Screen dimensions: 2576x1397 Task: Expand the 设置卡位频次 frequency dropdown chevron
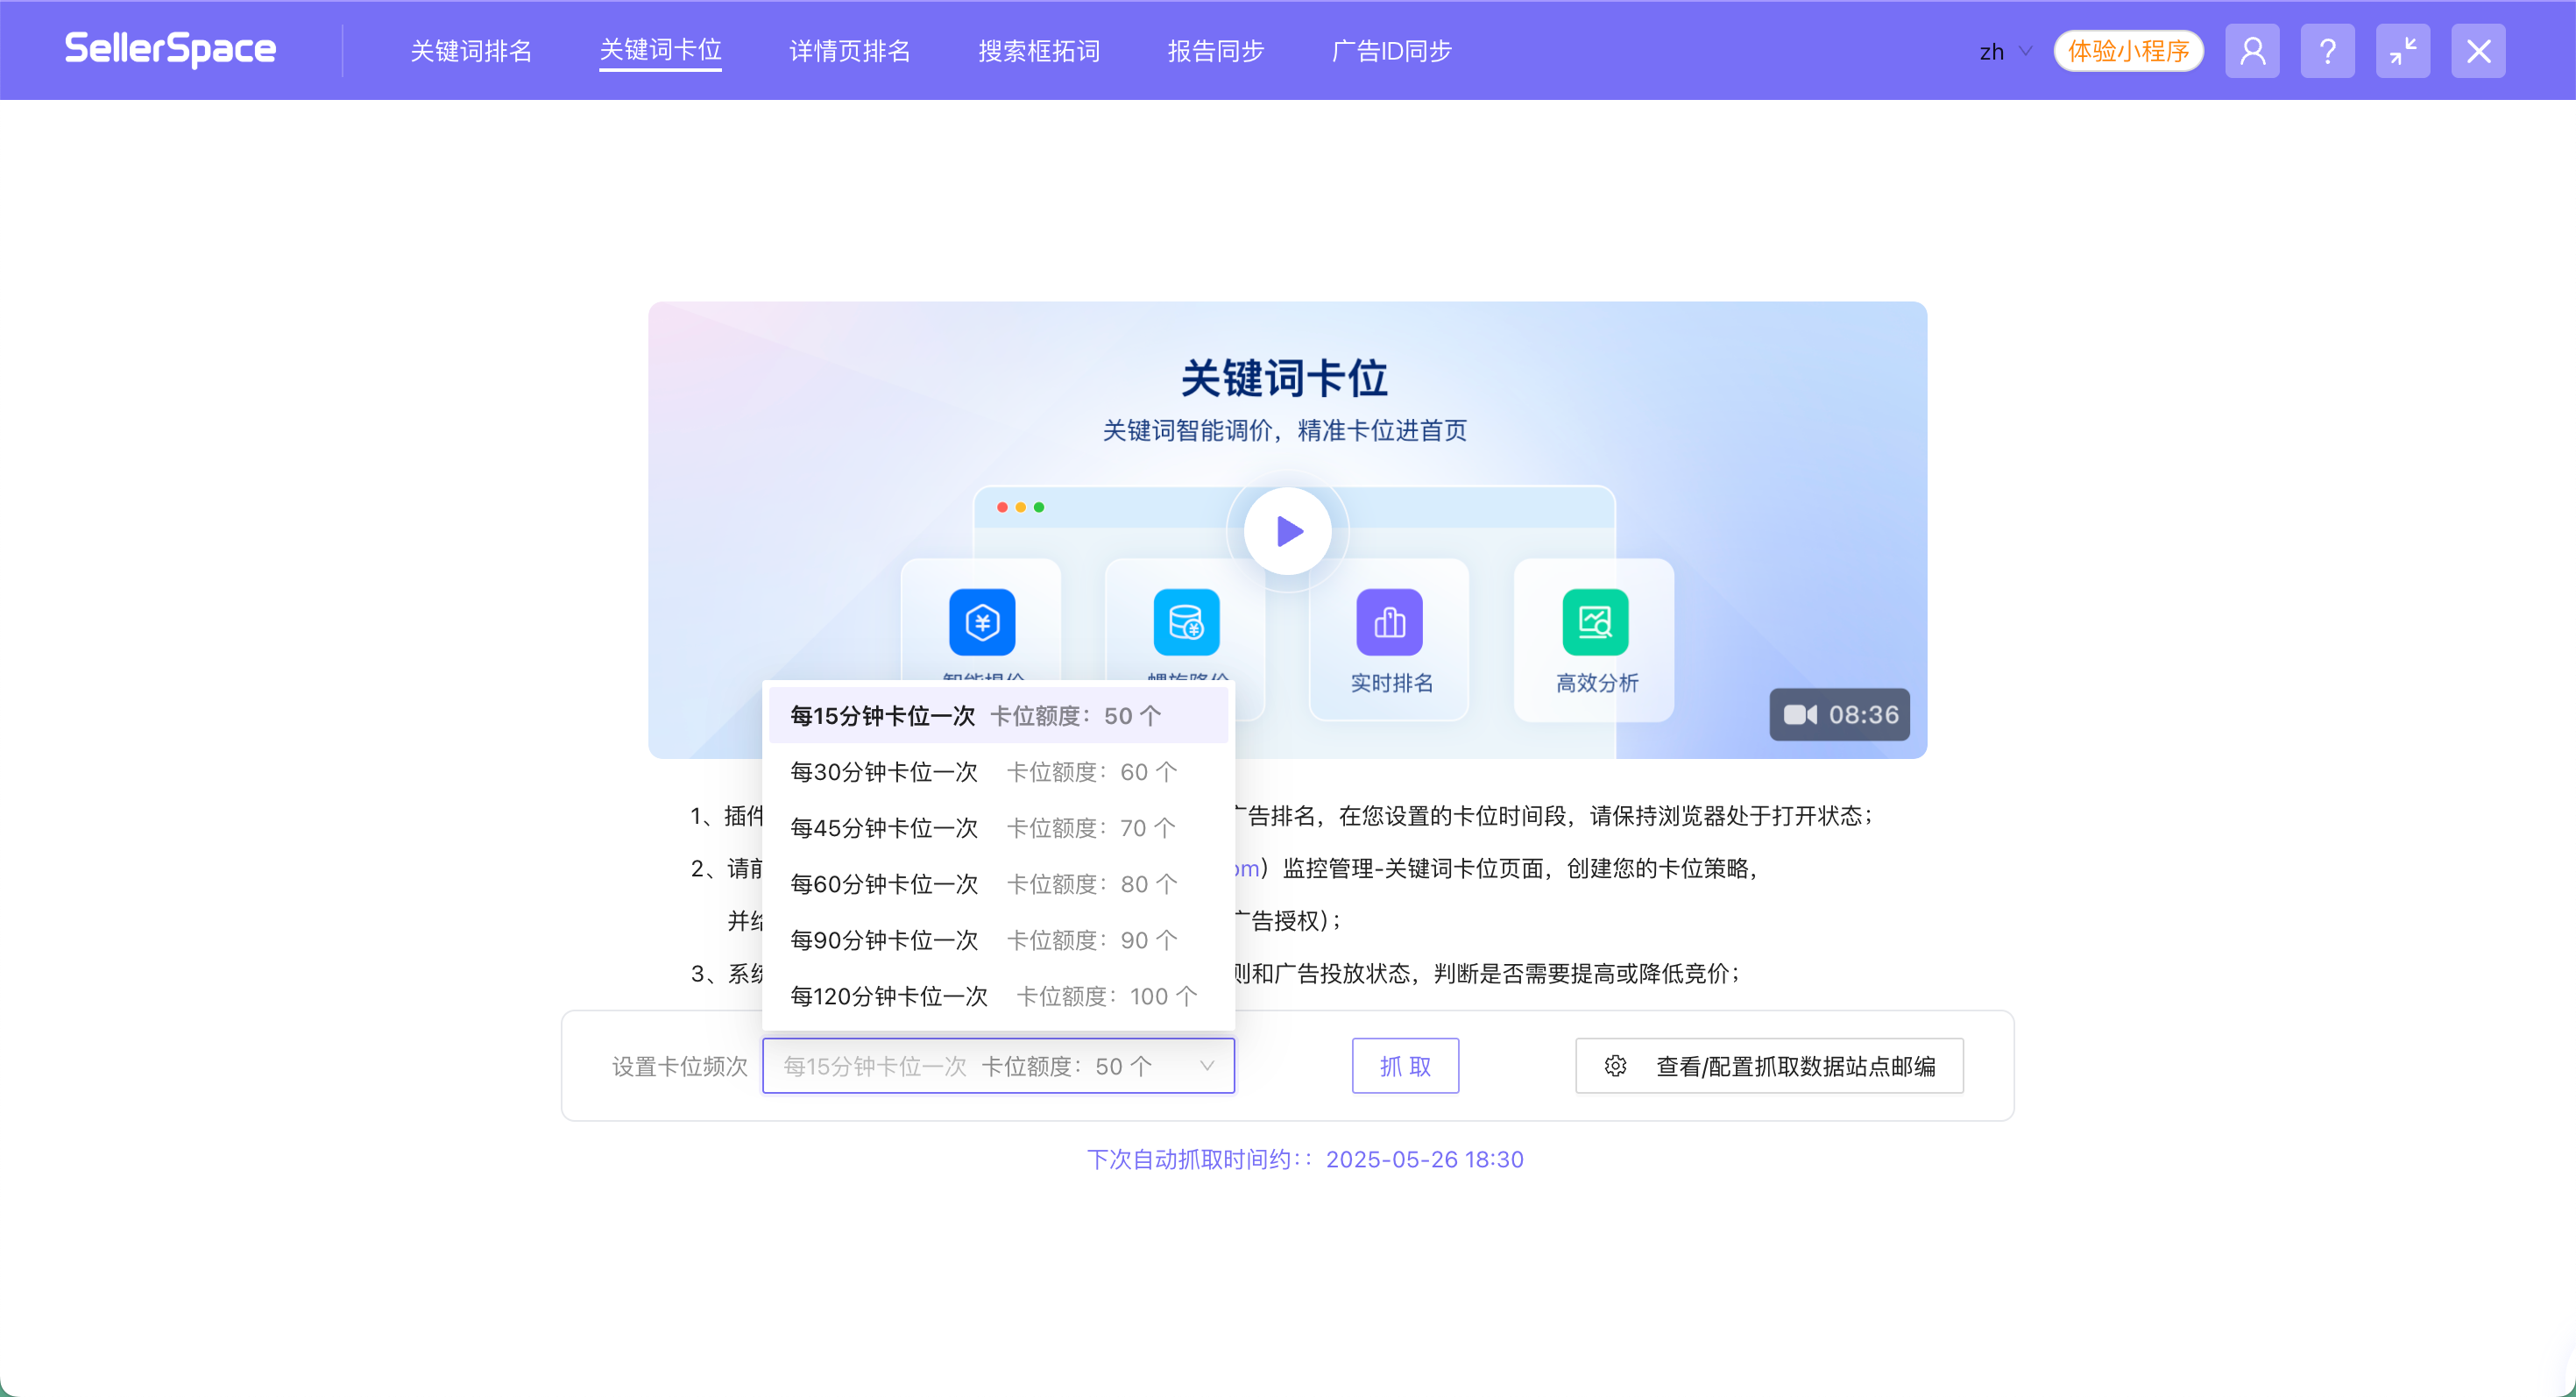point(1207,1066)
